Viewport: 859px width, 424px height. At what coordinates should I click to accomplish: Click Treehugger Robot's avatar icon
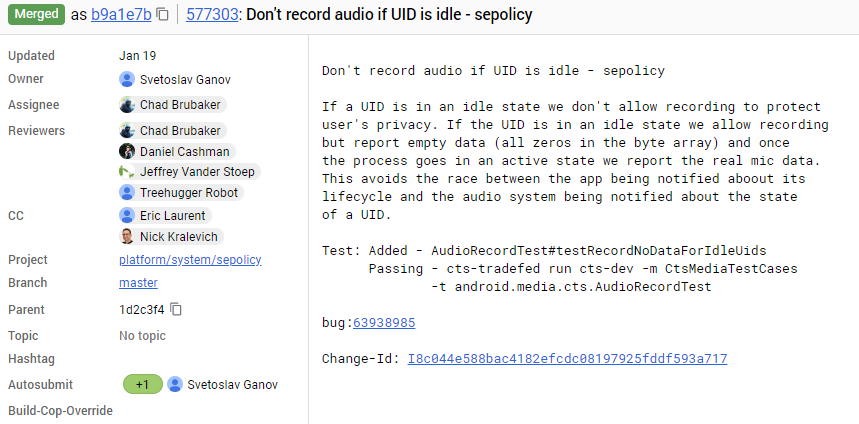point(127,192)
